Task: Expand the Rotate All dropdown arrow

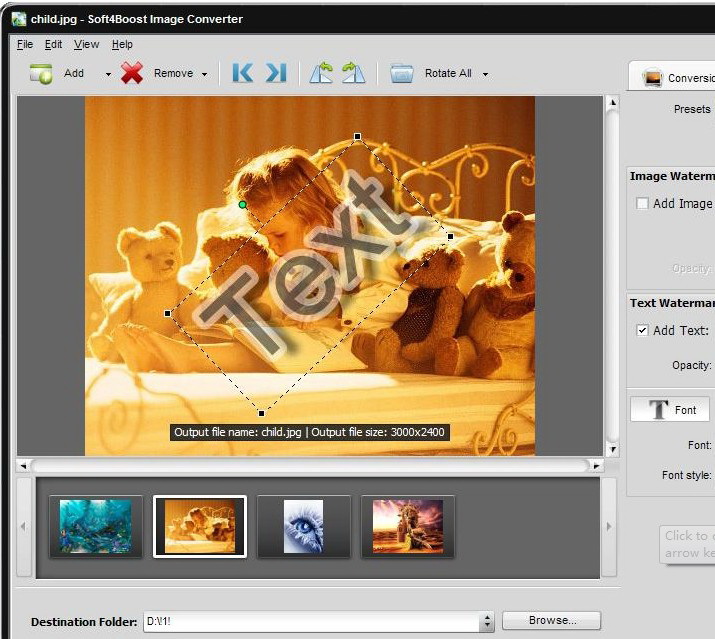Action: (x=485, y=74)
